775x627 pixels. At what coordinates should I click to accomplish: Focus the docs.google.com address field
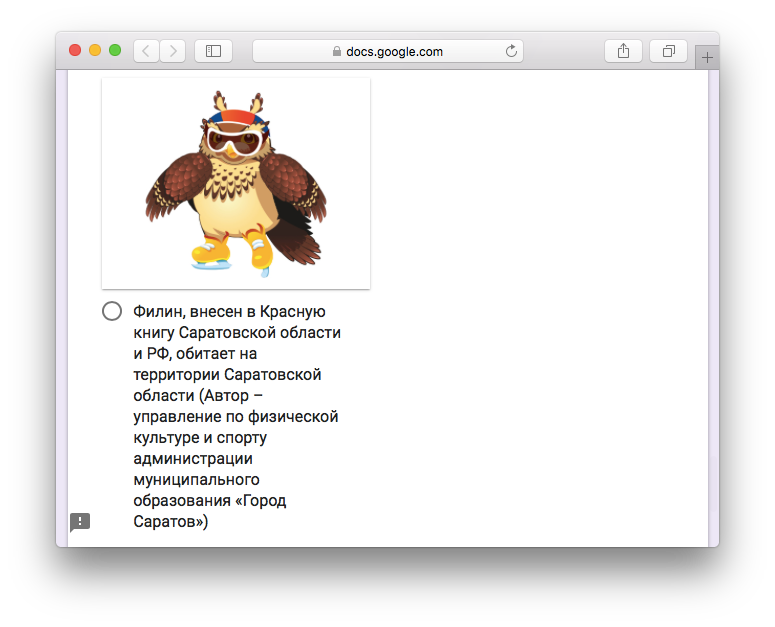point(394,51)
